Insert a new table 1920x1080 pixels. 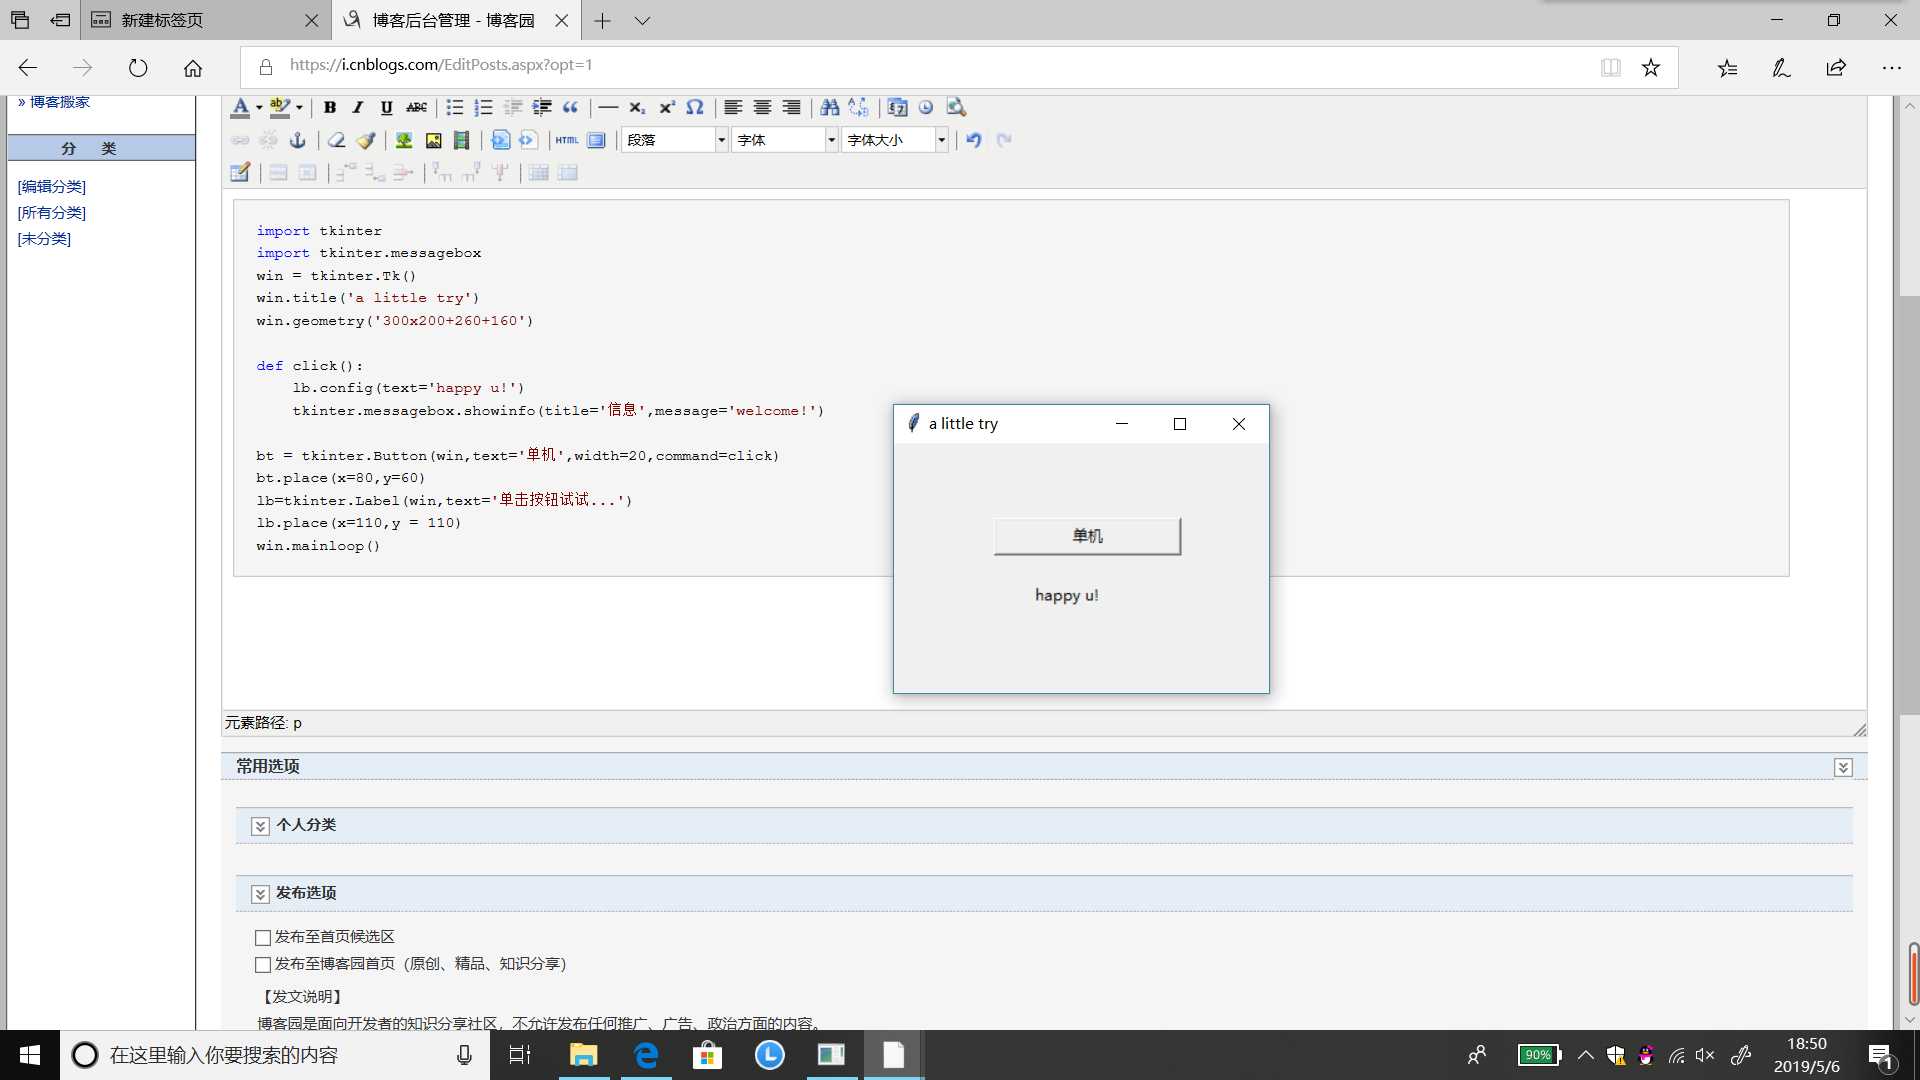pyautogui.click(x=240, y=173)
